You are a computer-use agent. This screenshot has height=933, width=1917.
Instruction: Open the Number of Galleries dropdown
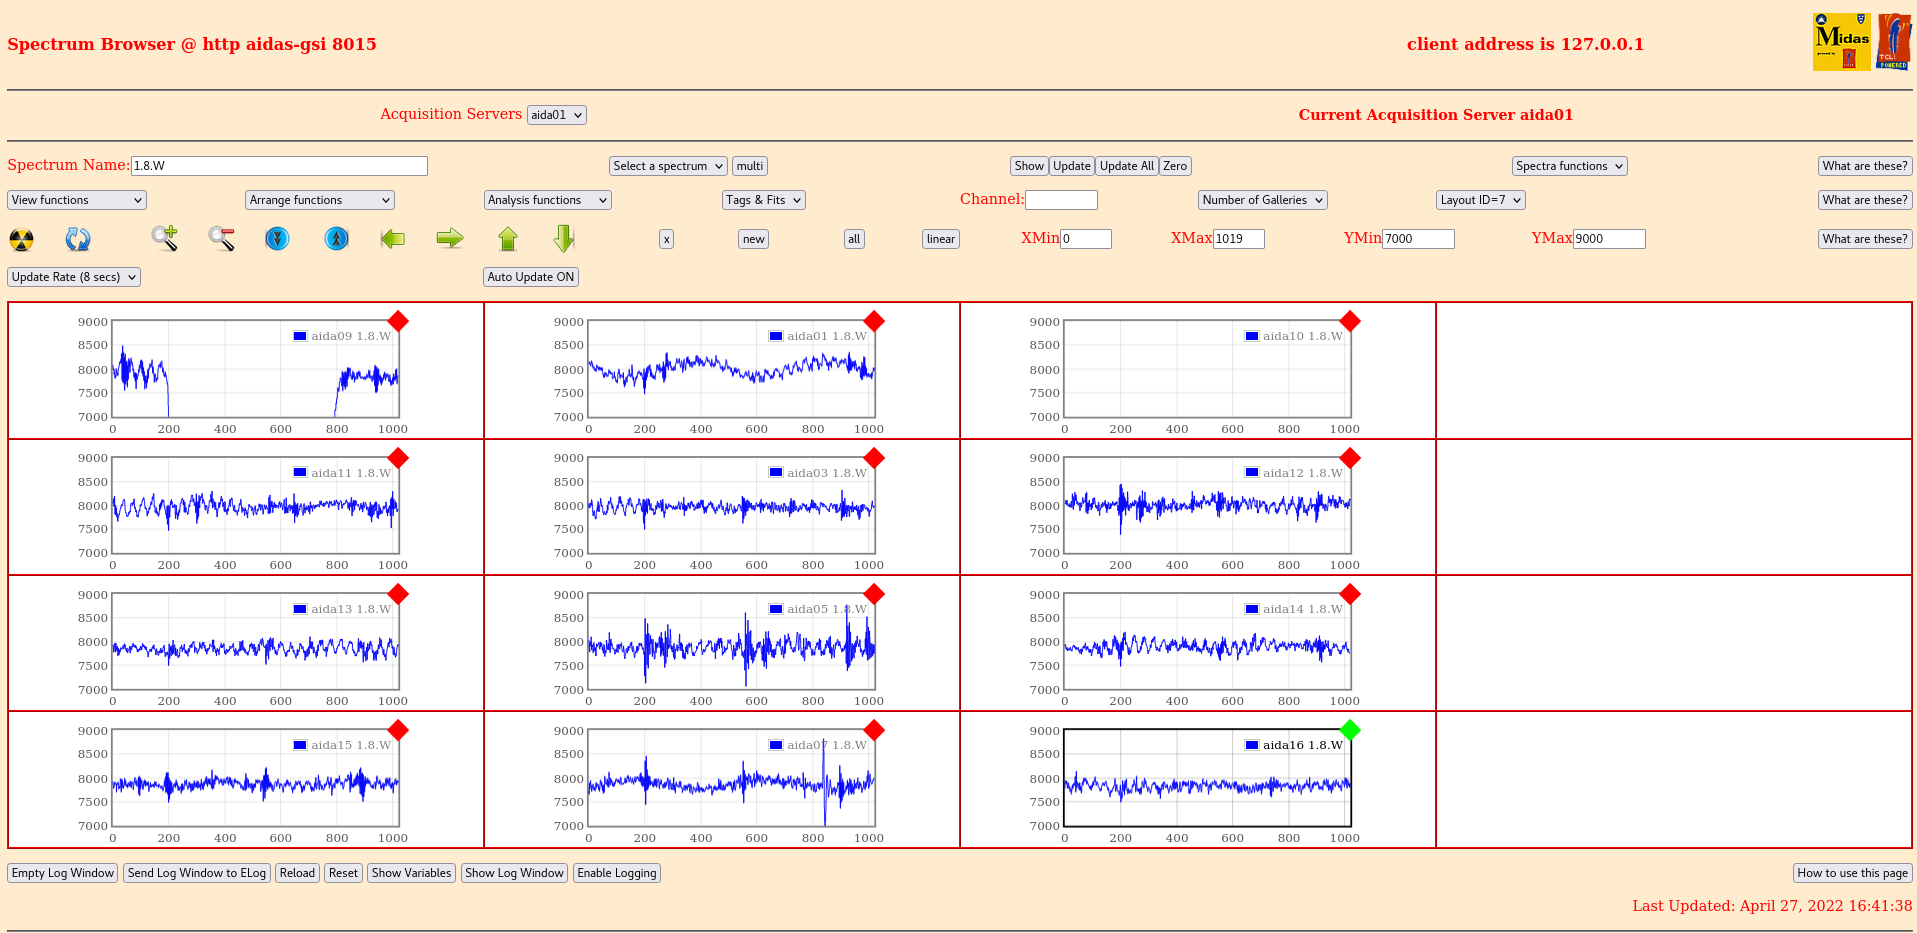click(1262, 200)
